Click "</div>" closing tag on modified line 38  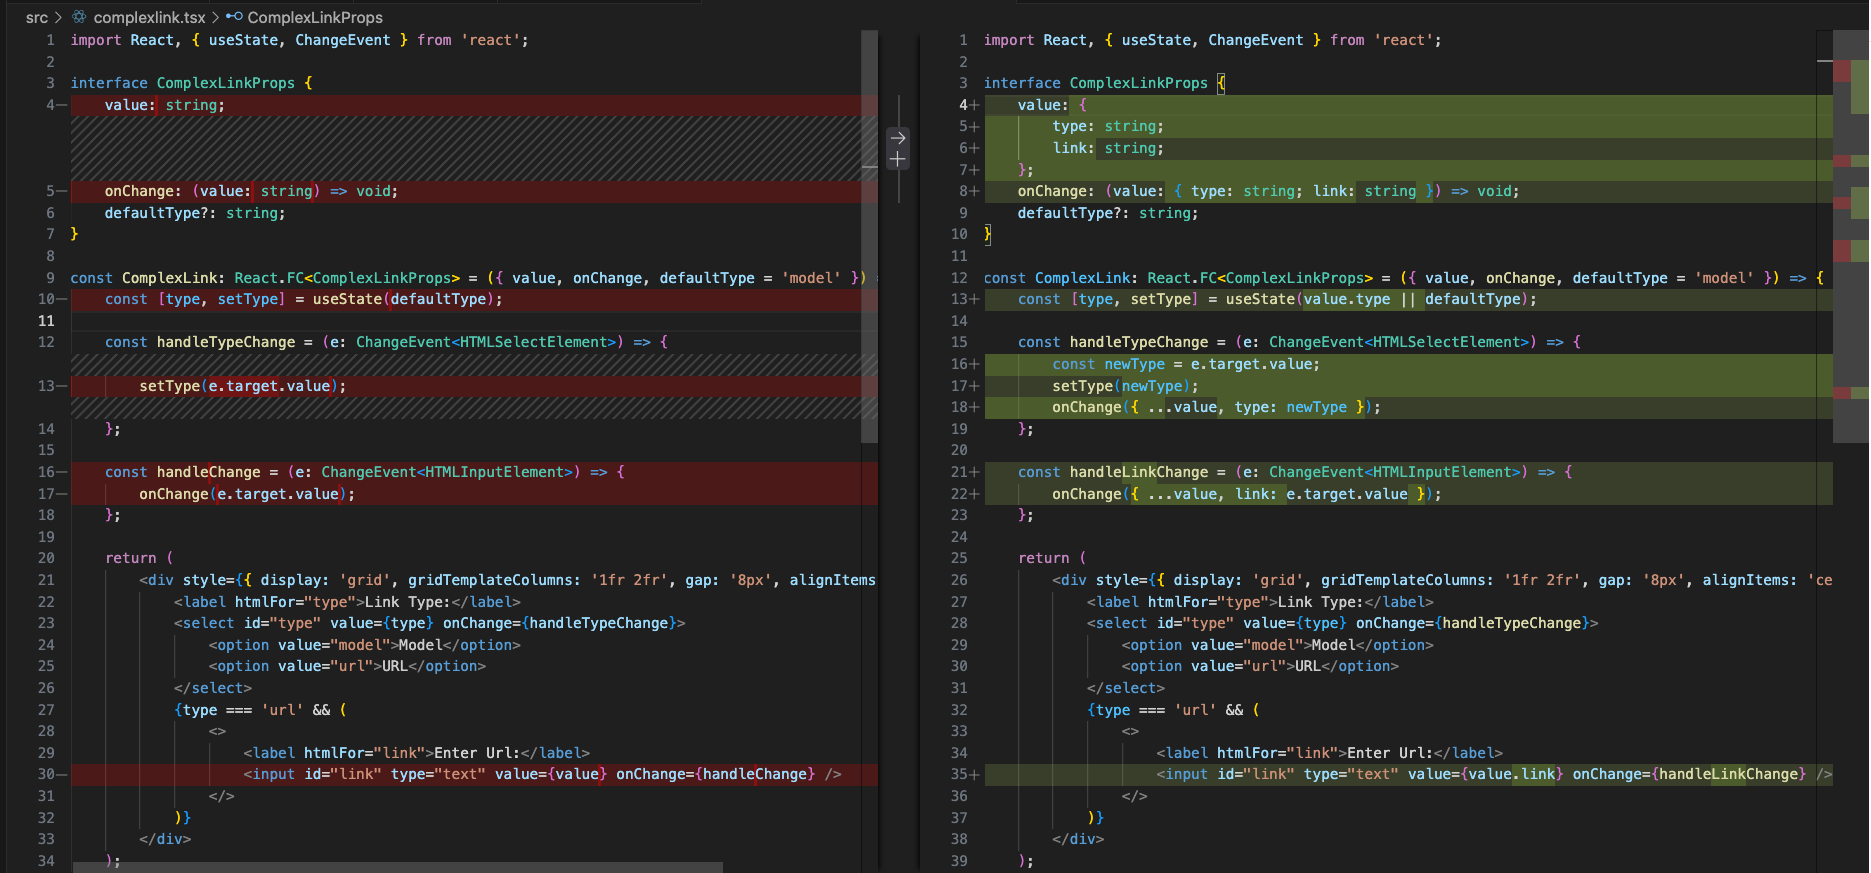tap(1078, 839)
